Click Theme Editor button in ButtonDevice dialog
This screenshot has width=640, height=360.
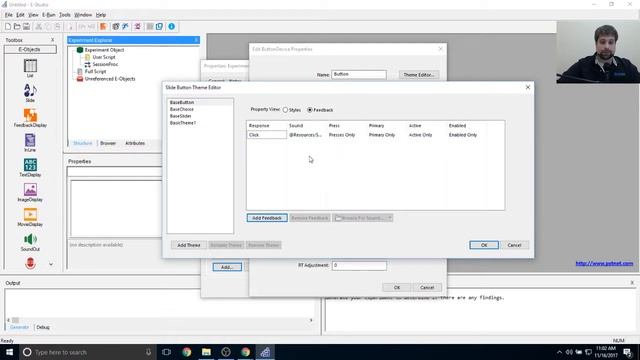coord(419,75)
